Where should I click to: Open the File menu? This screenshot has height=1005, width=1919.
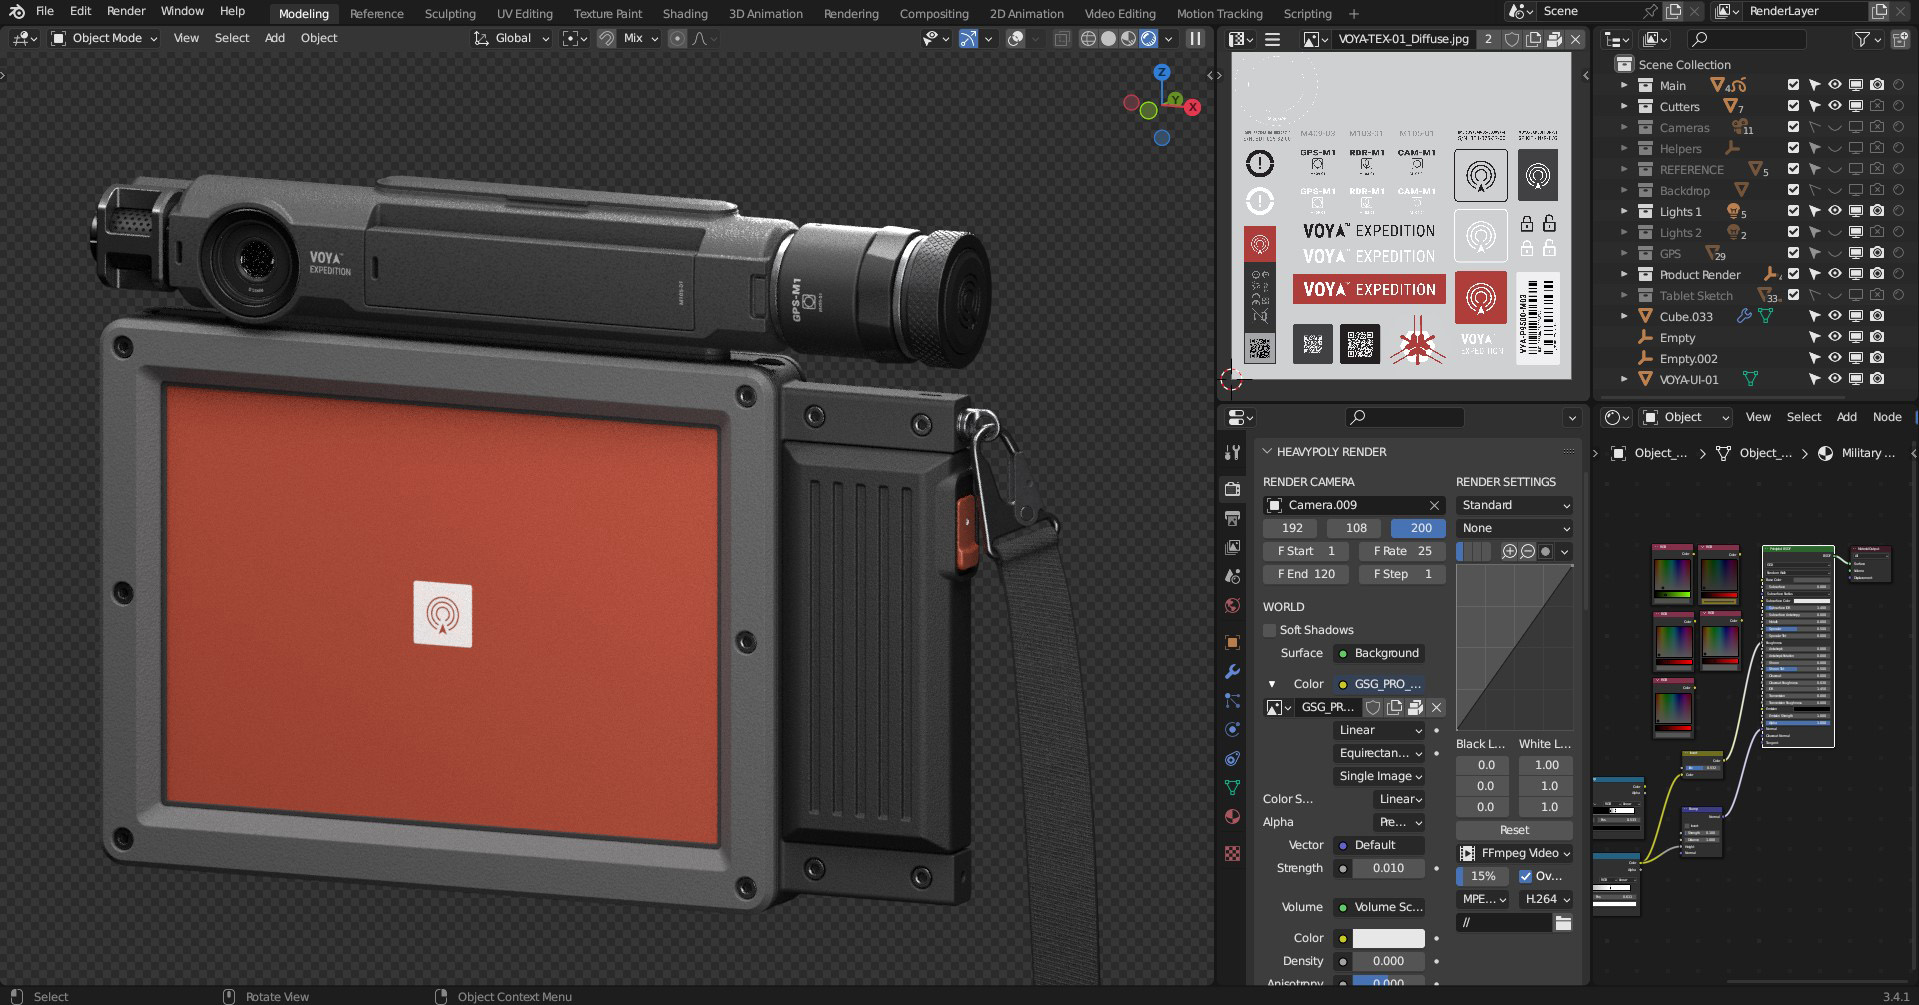tap(45, 11)
